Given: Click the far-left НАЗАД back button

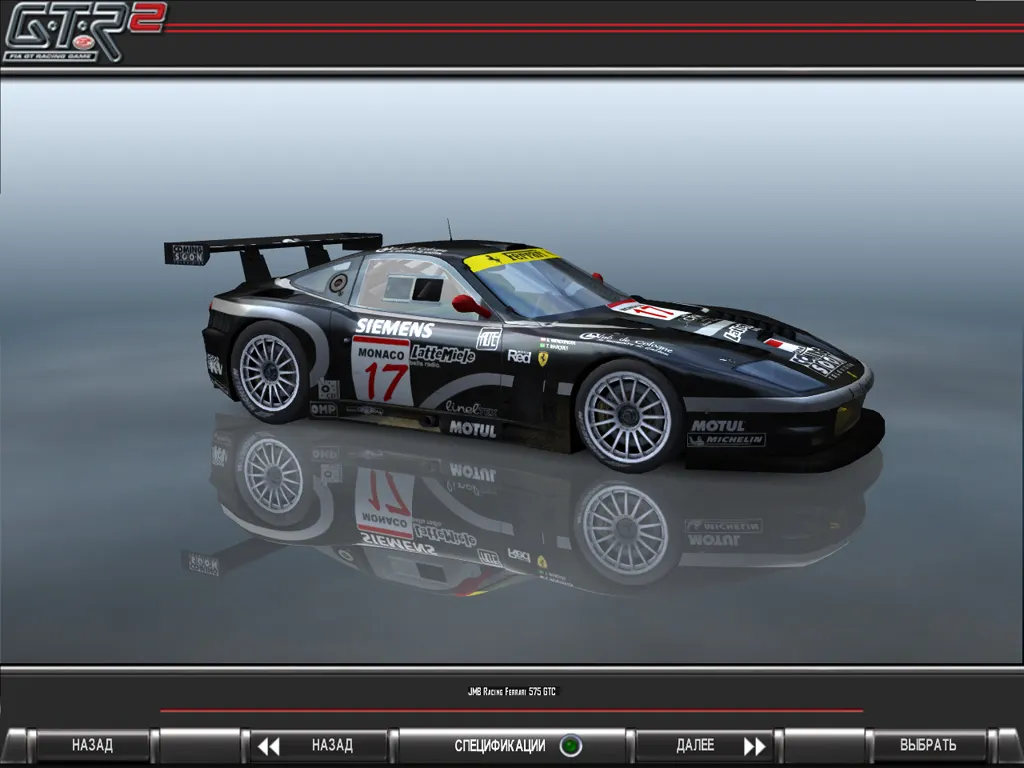Looking at the screenshot, I should 92,745.
